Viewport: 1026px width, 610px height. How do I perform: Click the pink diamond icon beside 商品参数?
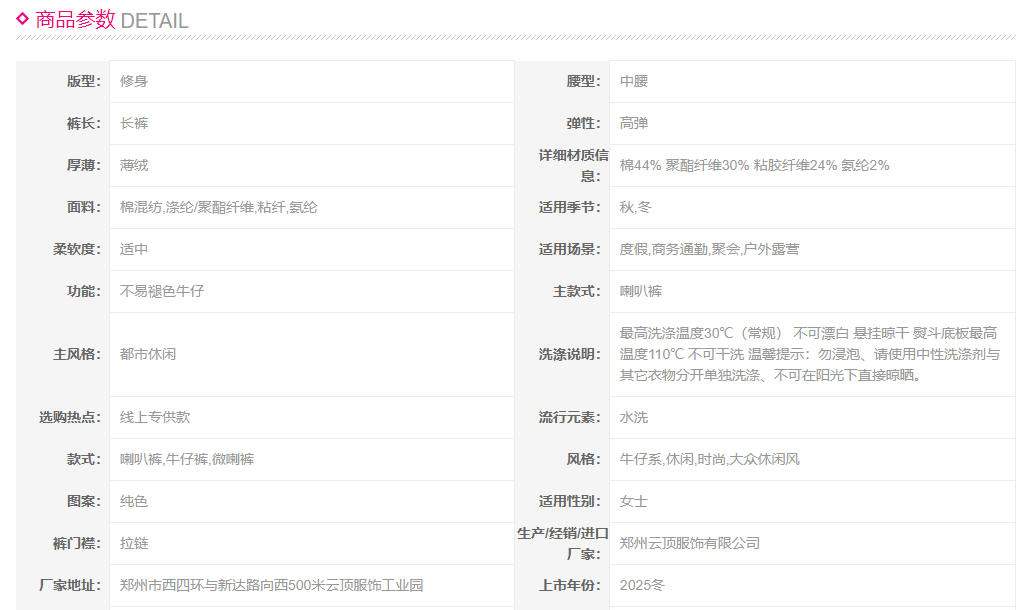coord(23,18)
